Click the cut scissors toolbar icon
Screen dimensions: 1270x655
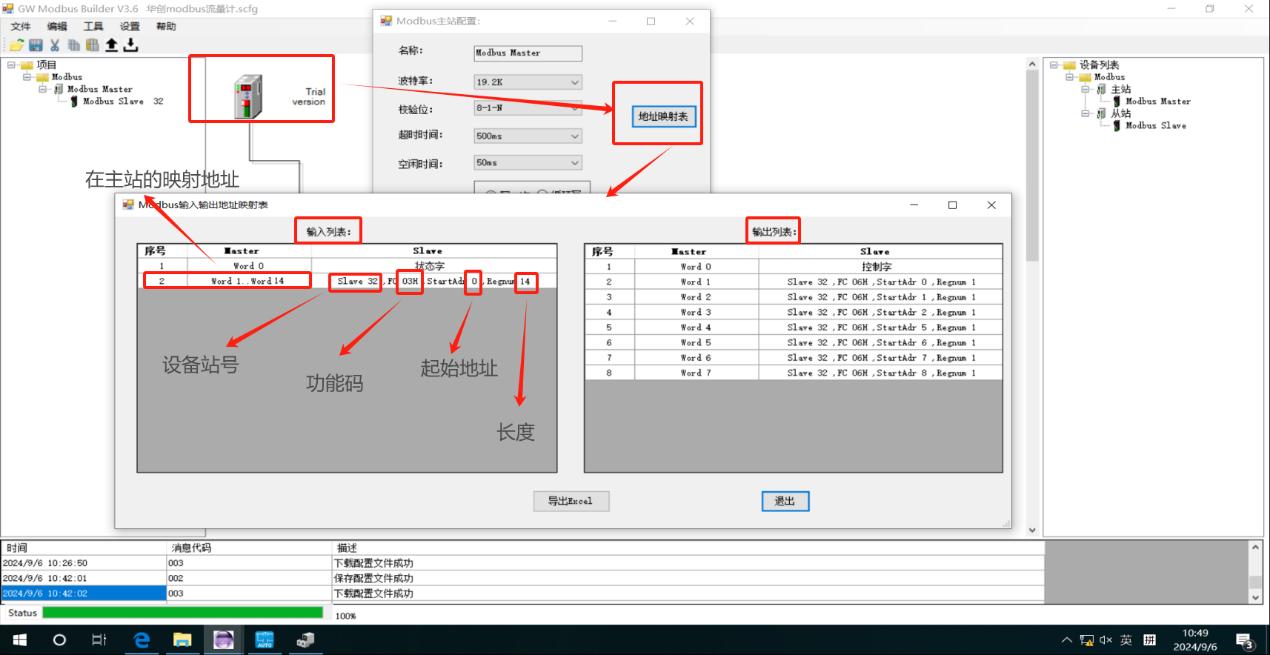click(x=55, y=45)
